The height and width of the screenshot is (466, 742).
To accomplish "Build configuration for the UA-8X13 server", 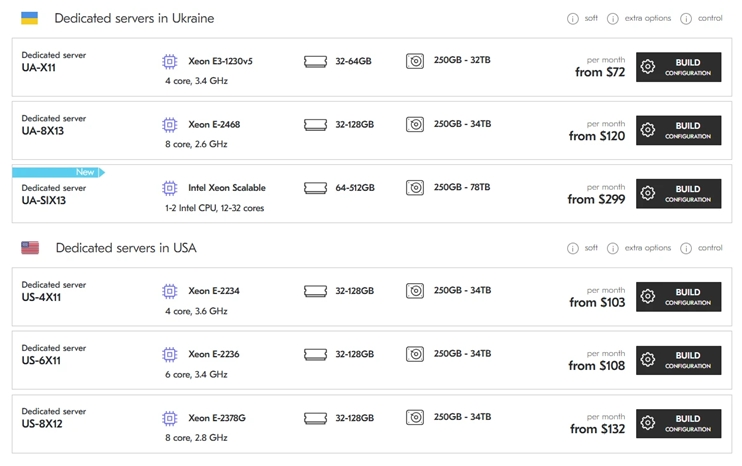I will 678,131.
